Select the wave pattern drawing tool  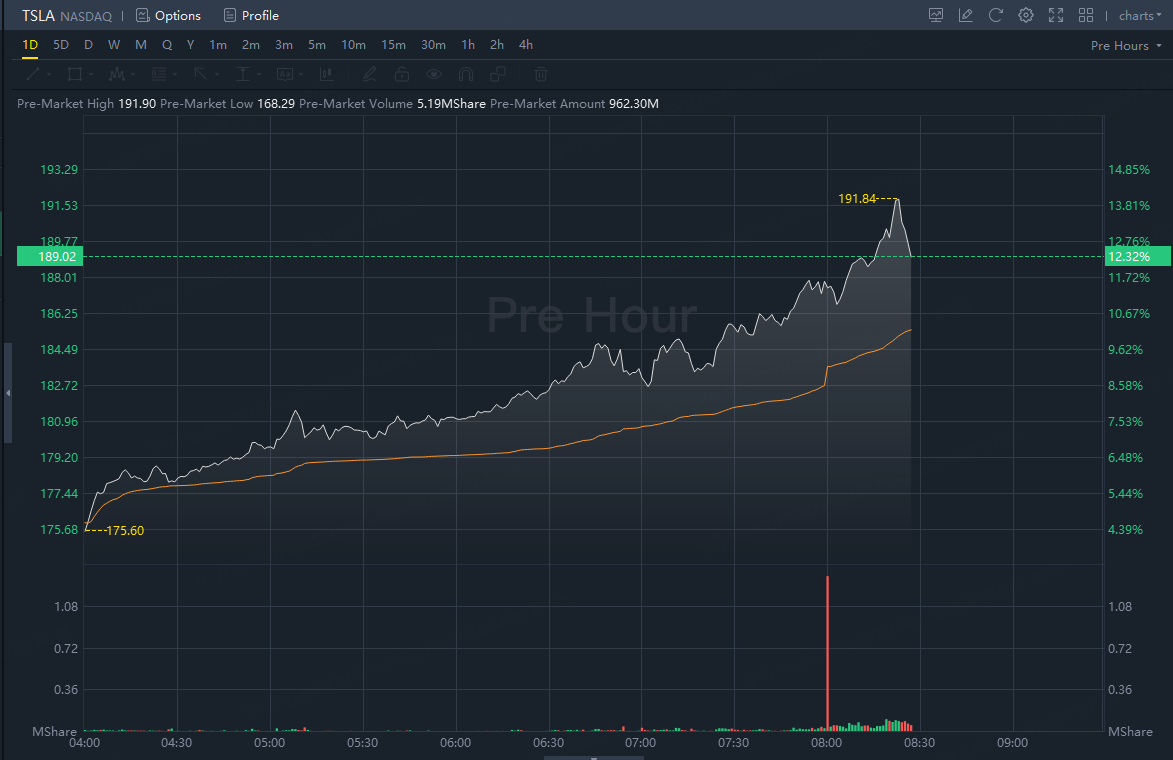click(x=117, y=74)
